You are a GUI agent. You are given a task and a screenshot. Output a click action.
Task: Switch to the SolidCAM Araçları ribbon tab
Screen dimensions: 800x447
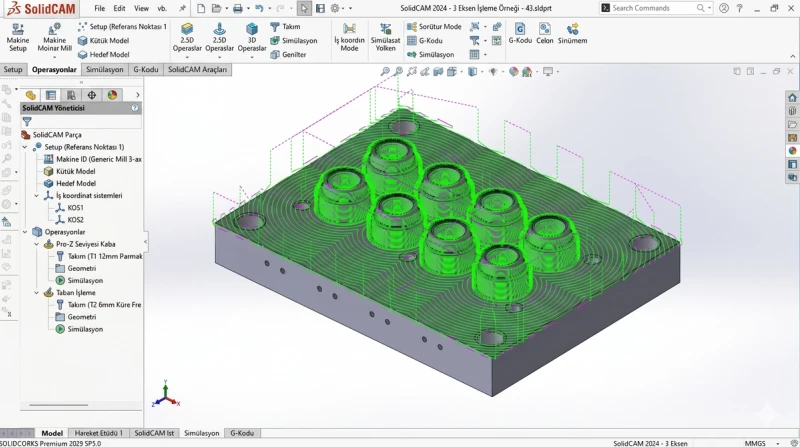pyautogui.click(x=197, y=69)
